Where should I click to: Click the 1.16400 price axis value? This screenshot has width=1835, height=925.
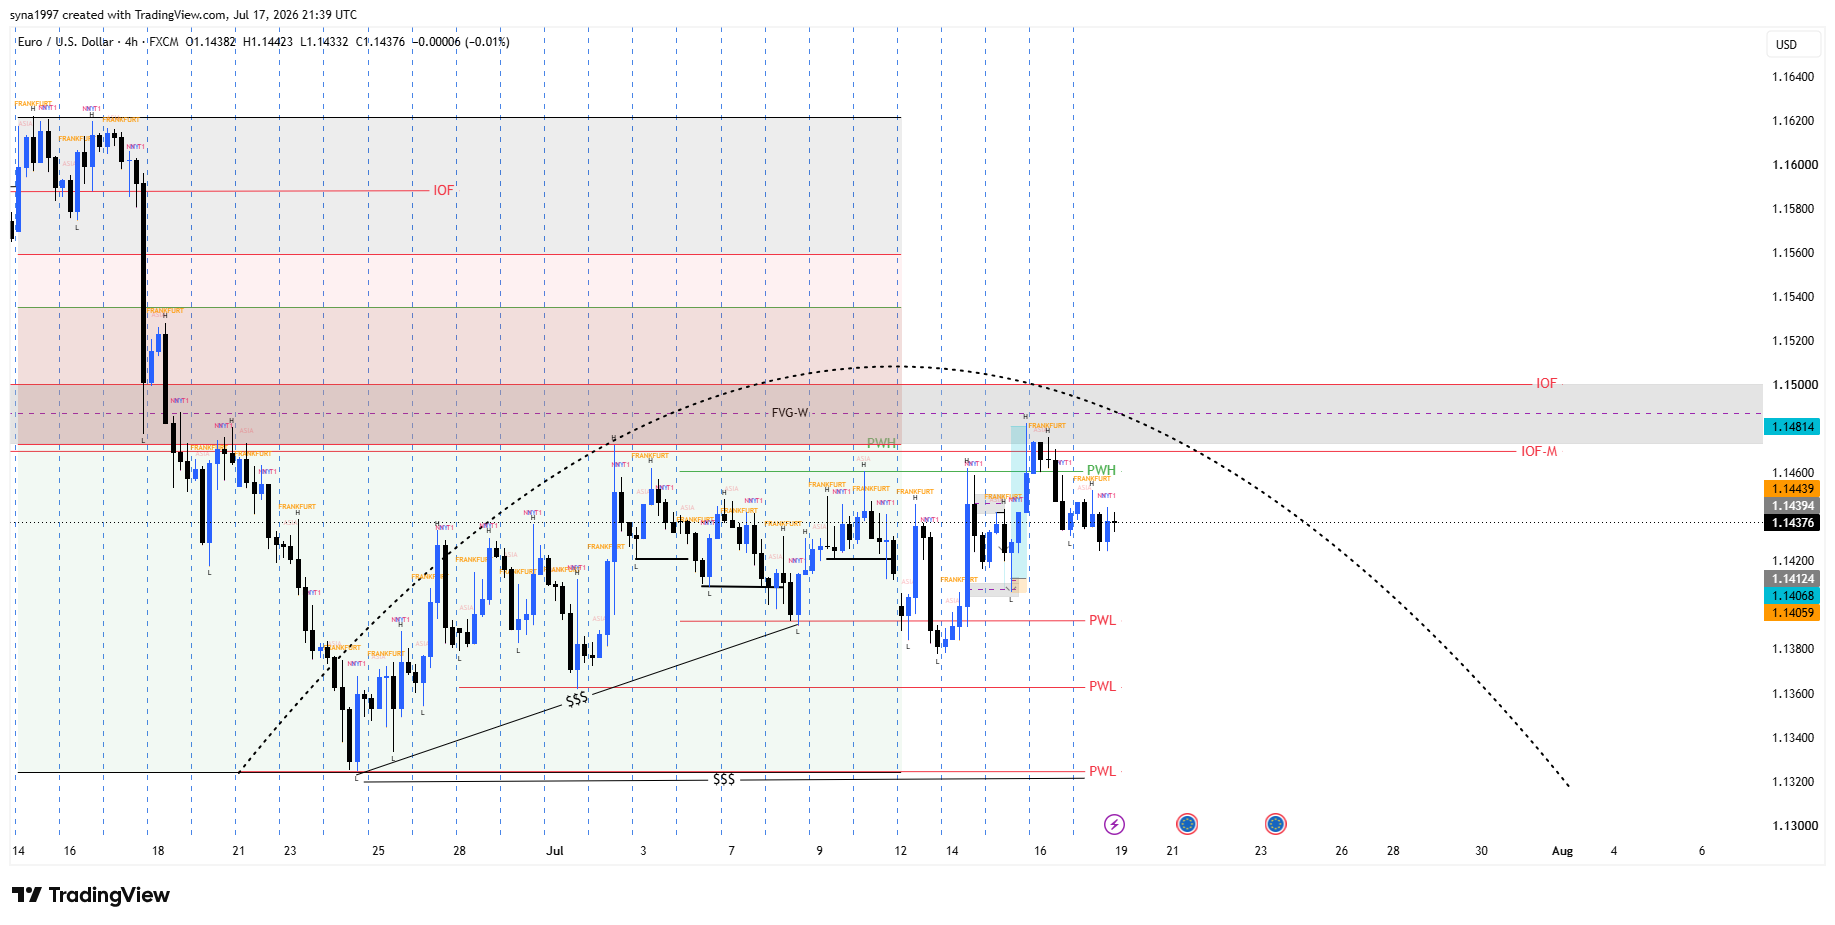point(1793,77)
